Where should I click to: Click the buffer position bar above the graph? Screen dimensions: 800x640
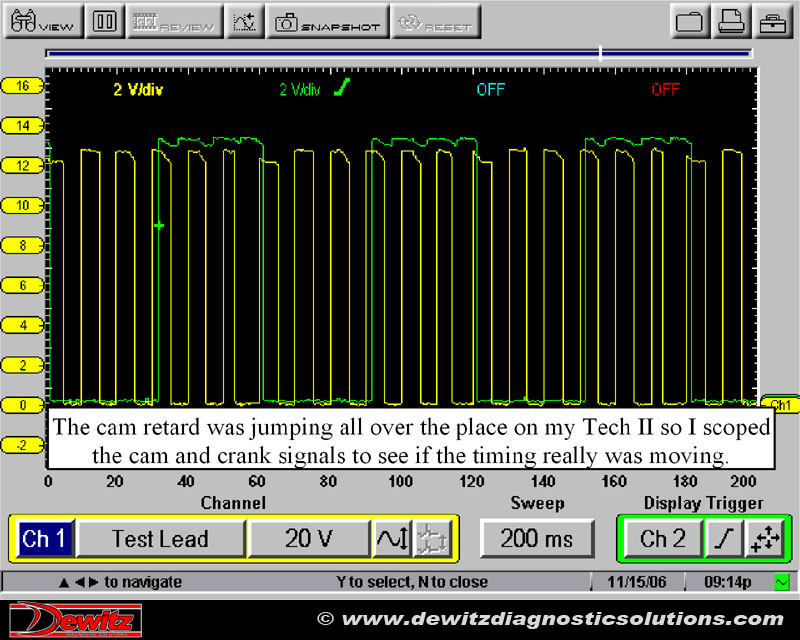(398, 53)
